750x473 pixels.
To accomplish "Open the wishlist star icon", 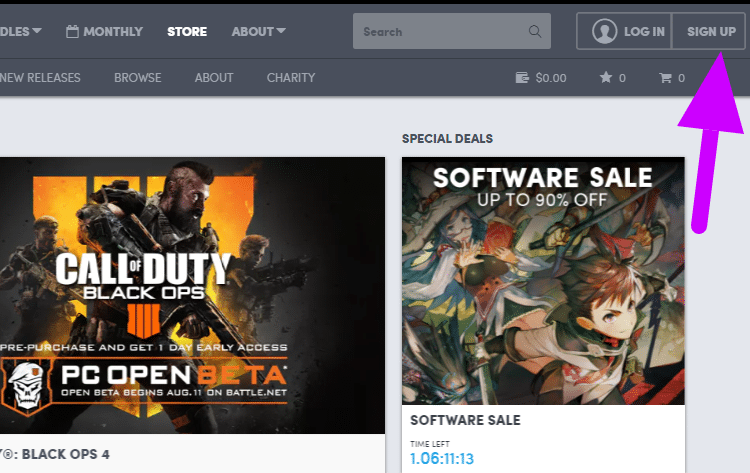I will [606, 77].
